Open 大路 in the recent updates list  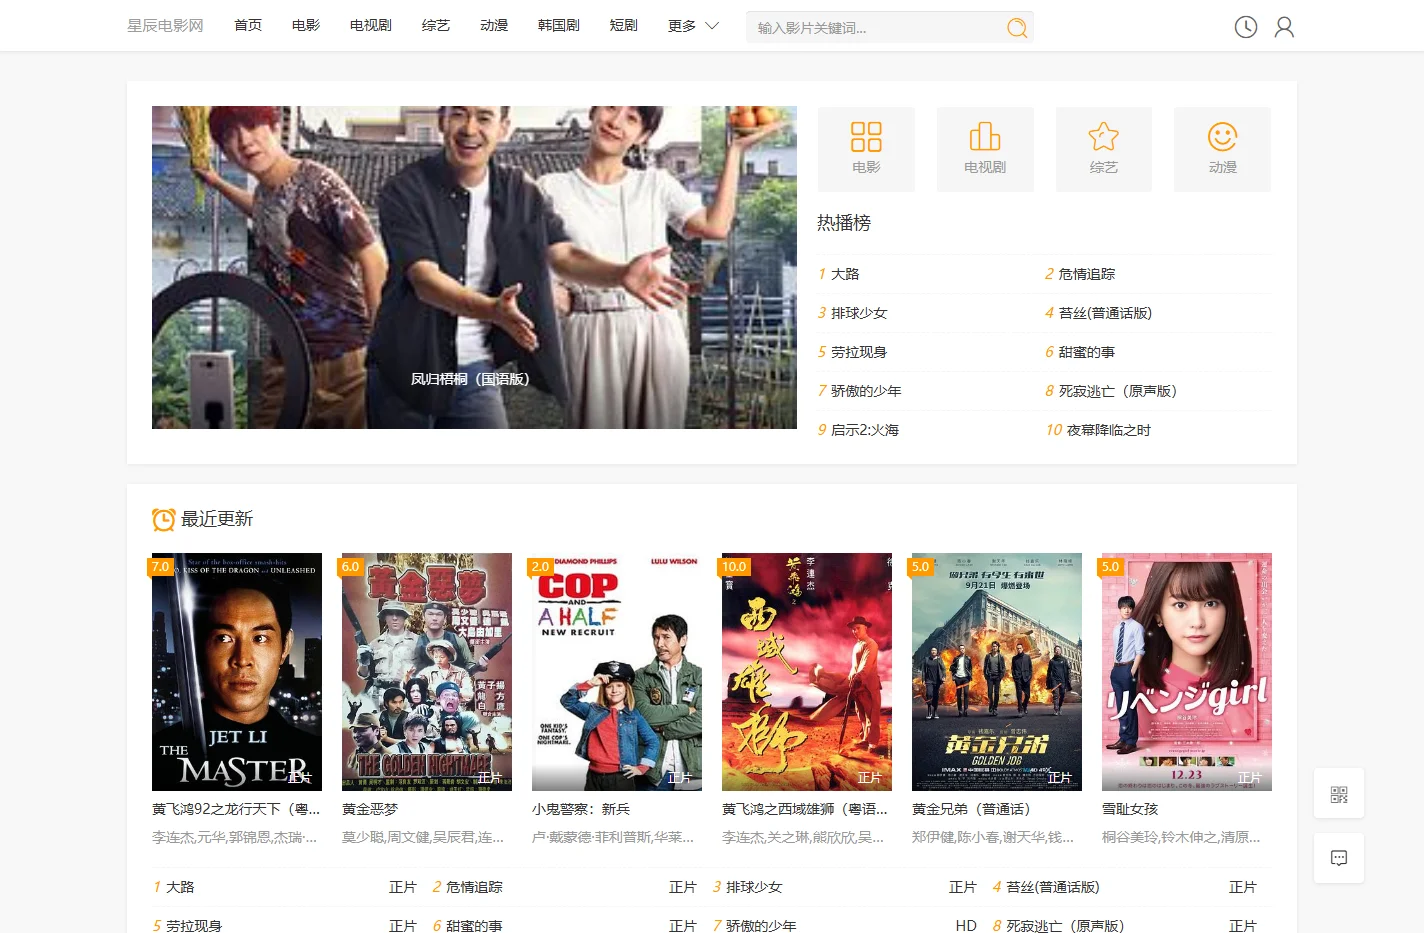click(x=180, y=887)
